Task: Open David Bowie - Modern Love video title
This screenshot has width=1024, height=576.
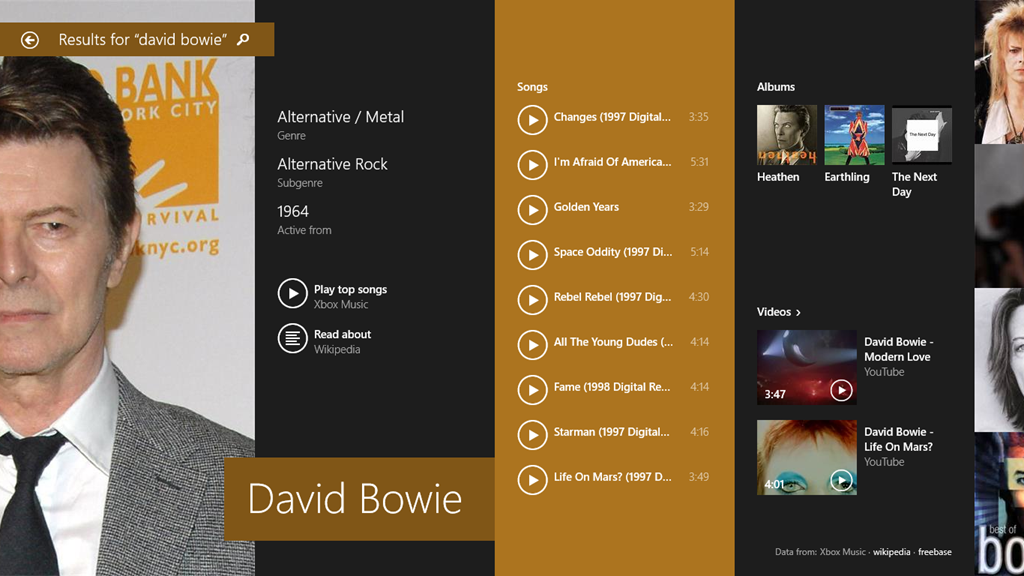Action: click(899, 349)
